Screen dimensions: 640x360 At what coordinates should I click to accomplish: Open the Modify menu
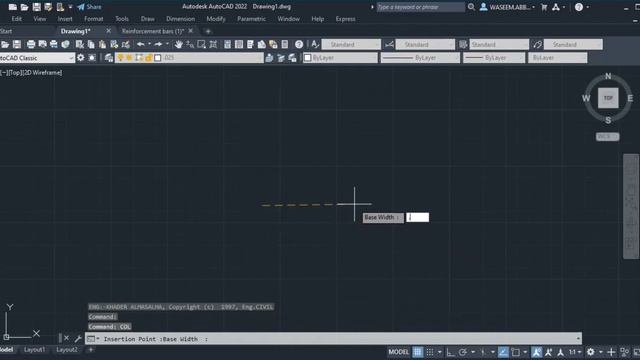point(216,19)
